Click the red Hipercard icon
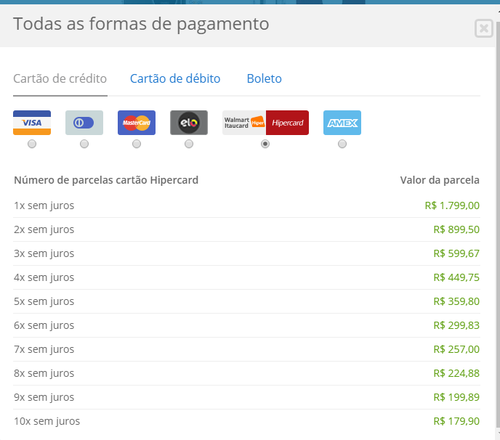This screenshot has width=500, height=440. pos(287,123)
